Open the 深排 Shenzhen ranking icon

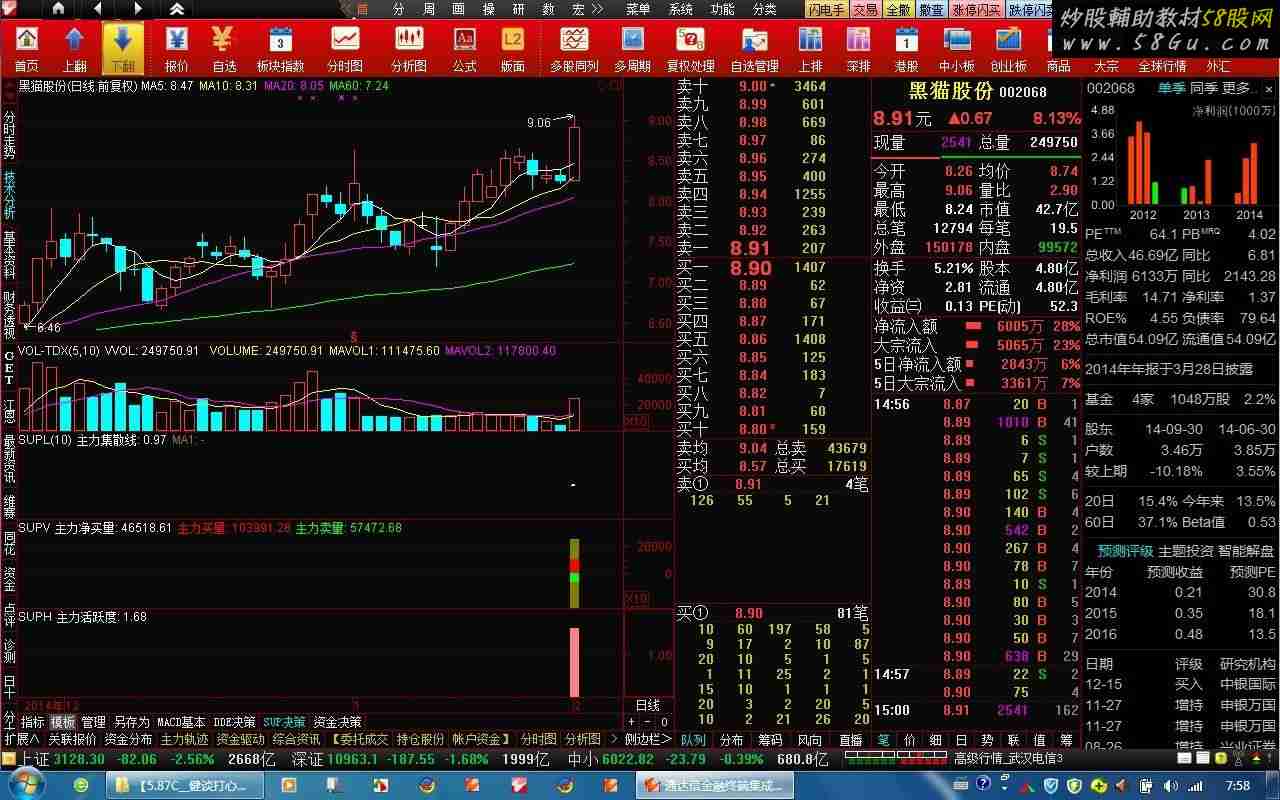tap(858, 48)
